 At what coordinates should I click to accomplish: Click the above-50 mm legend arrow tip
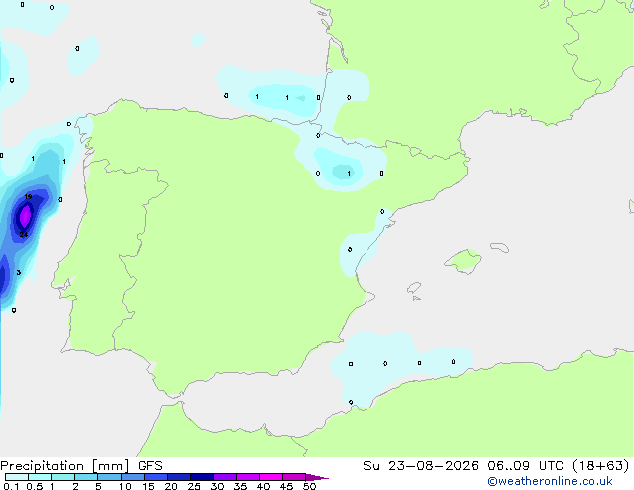(317, 477)
